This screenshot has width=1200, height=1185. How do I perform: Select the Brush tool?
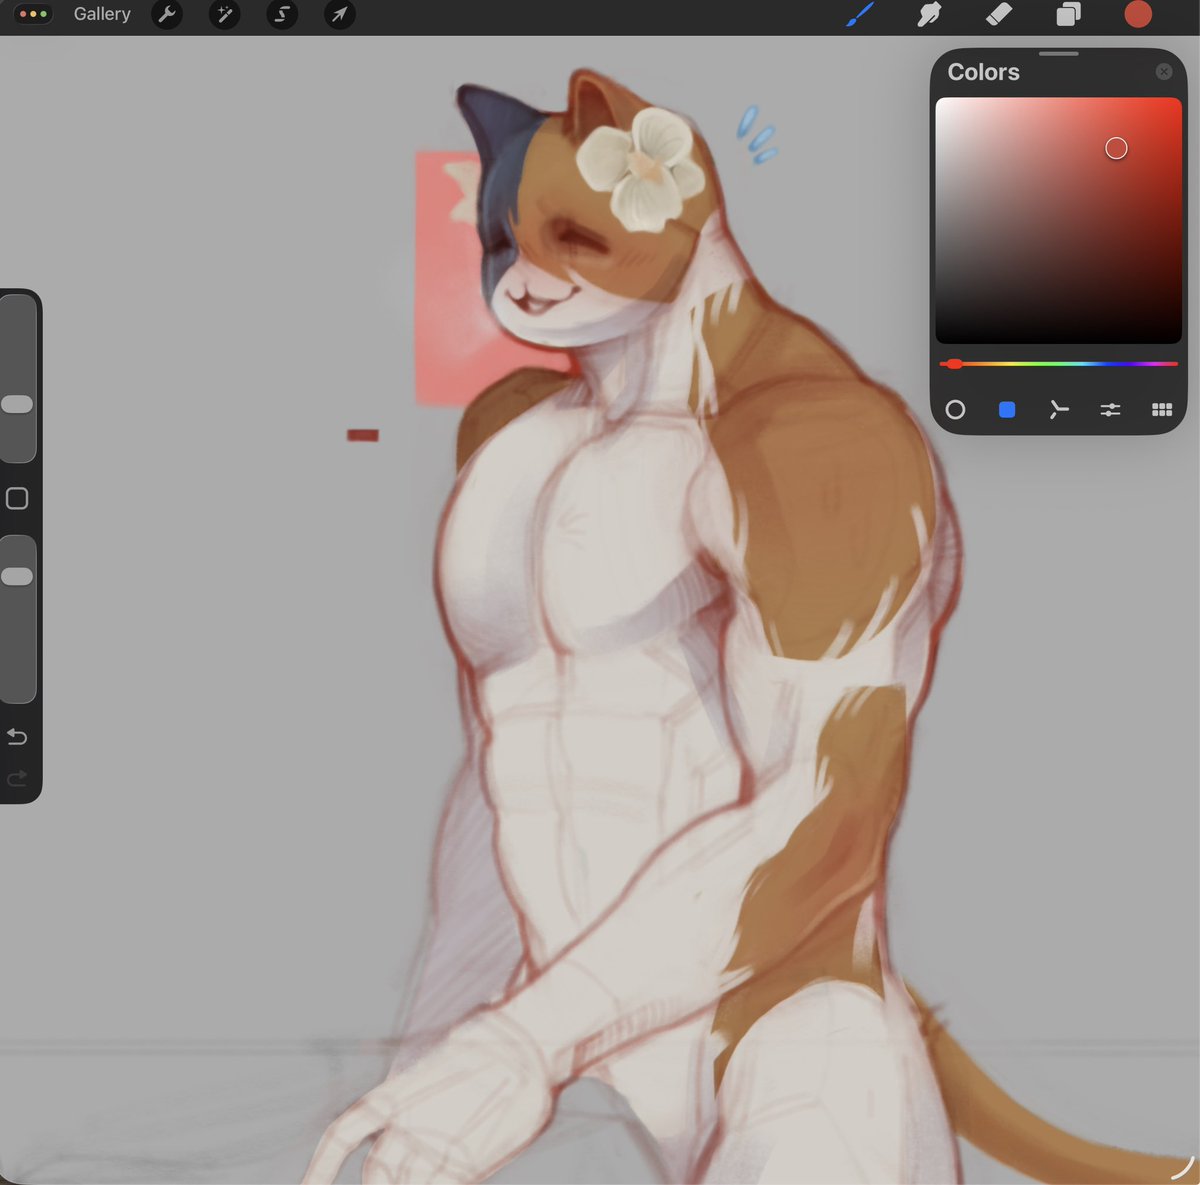click(859, 14)
